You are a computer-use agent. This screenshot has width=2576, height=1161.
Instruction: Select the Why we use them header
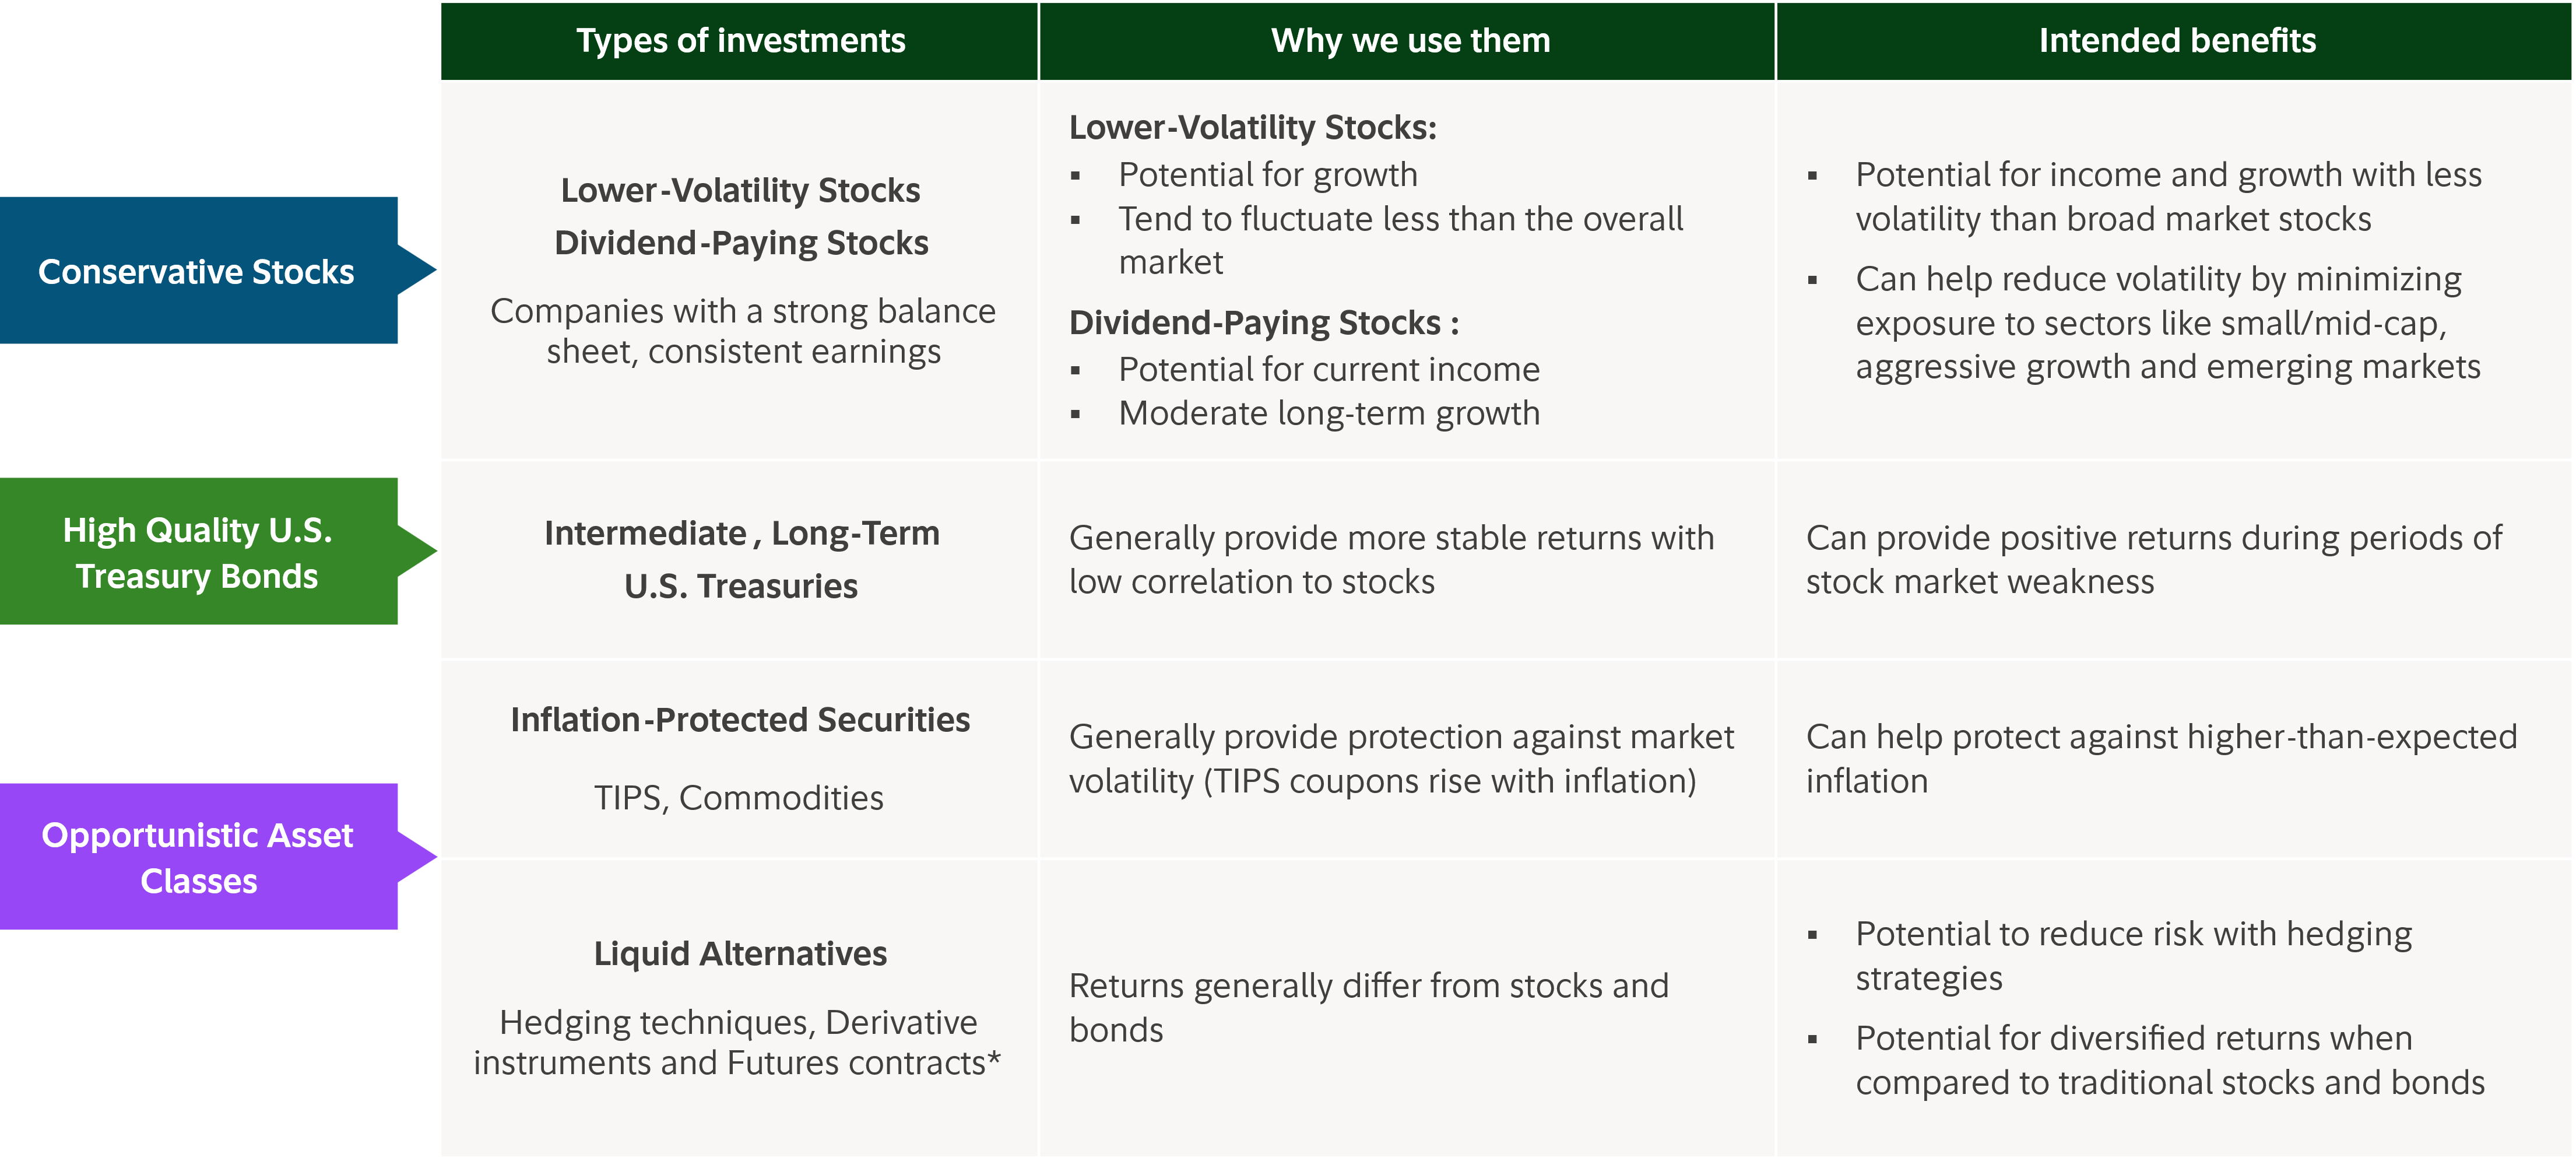[x=1410, y=40]
